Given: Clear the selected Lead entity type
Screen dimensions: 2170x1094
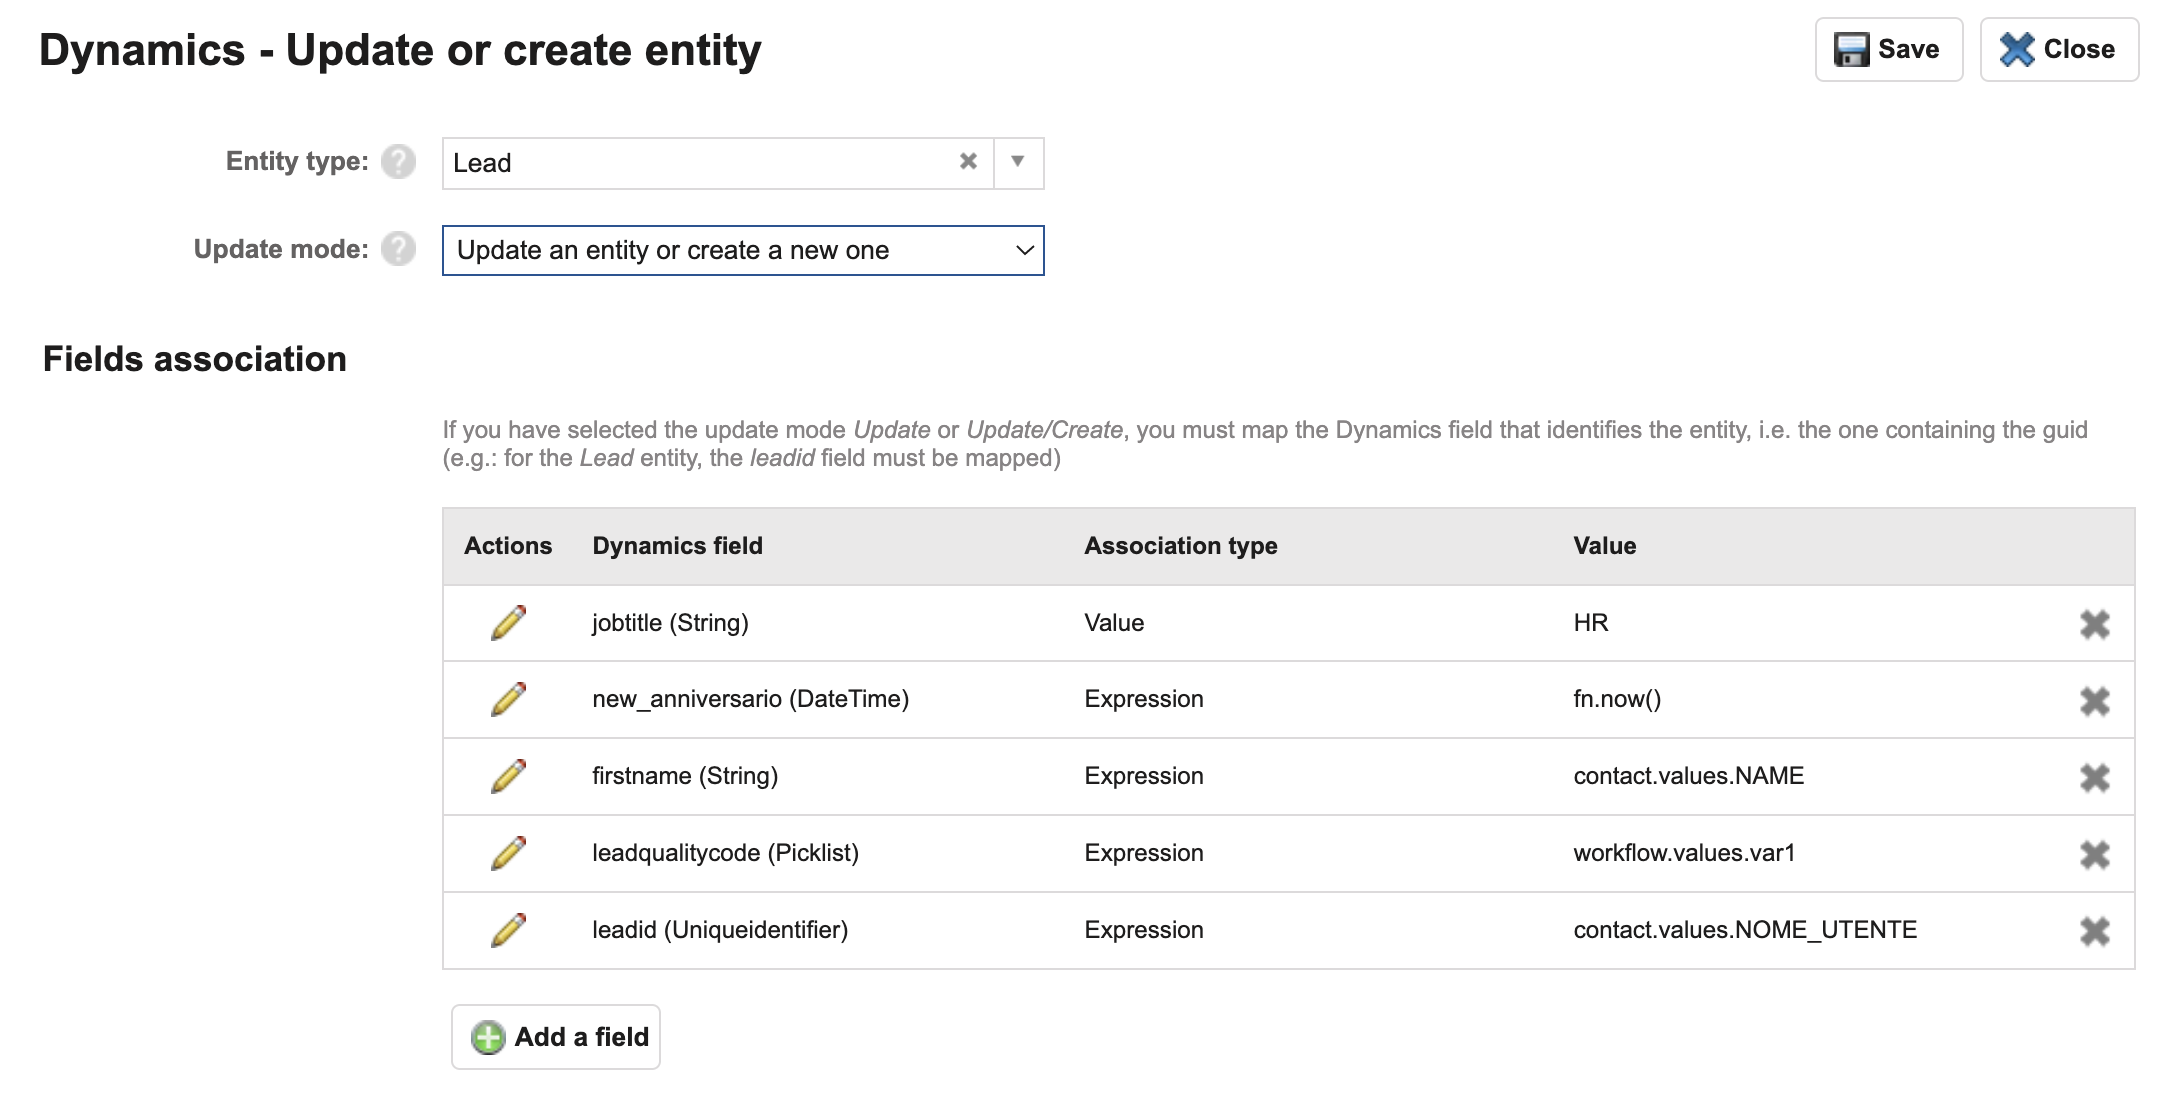Looking at the screenshot, I should click(x=968, y=161).
